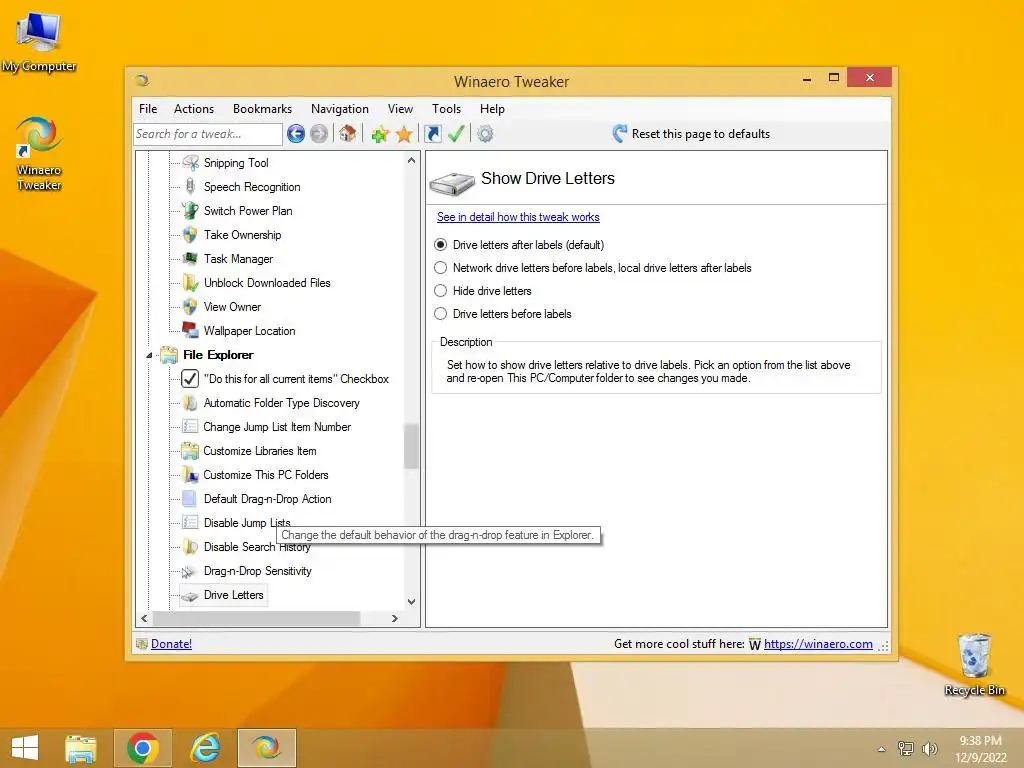Click Reset this page to defaults
The image size is (1024, 768).
(692, 134)
